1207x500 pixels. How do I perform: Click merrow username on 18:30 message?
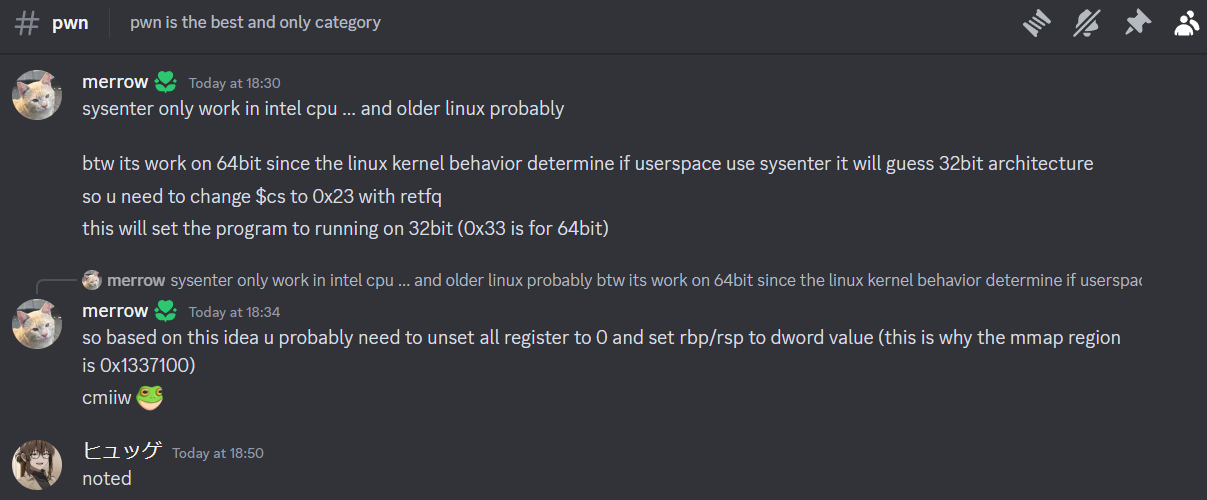[x=115, y=82]
